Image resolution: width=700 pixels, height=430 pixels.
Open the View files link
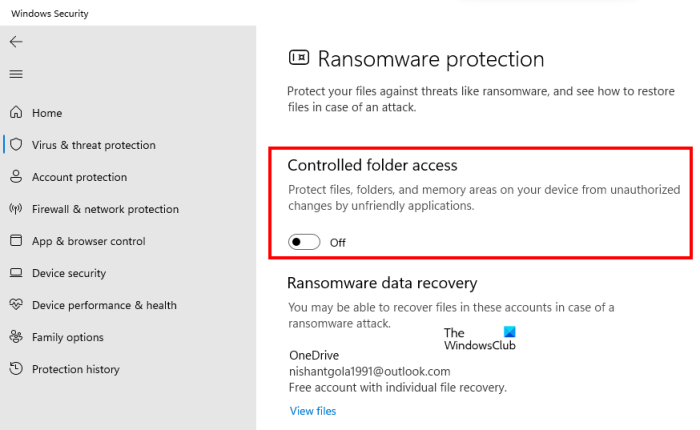pyautogui.click(x=313, y=411)
